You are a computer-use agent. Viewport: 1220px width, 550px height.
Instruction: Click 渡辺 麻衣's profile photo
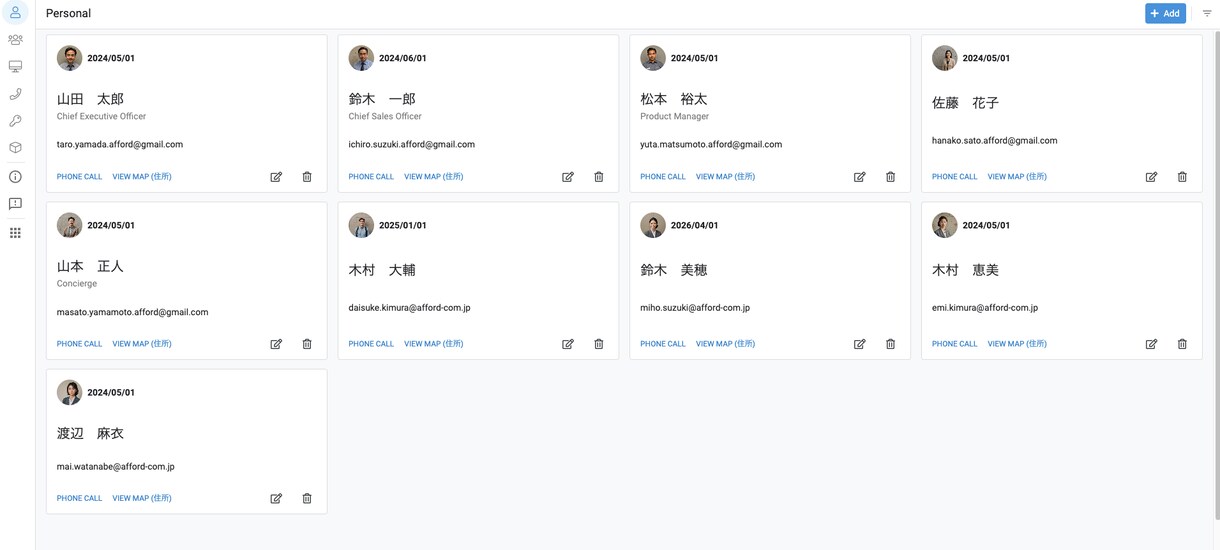69,392
